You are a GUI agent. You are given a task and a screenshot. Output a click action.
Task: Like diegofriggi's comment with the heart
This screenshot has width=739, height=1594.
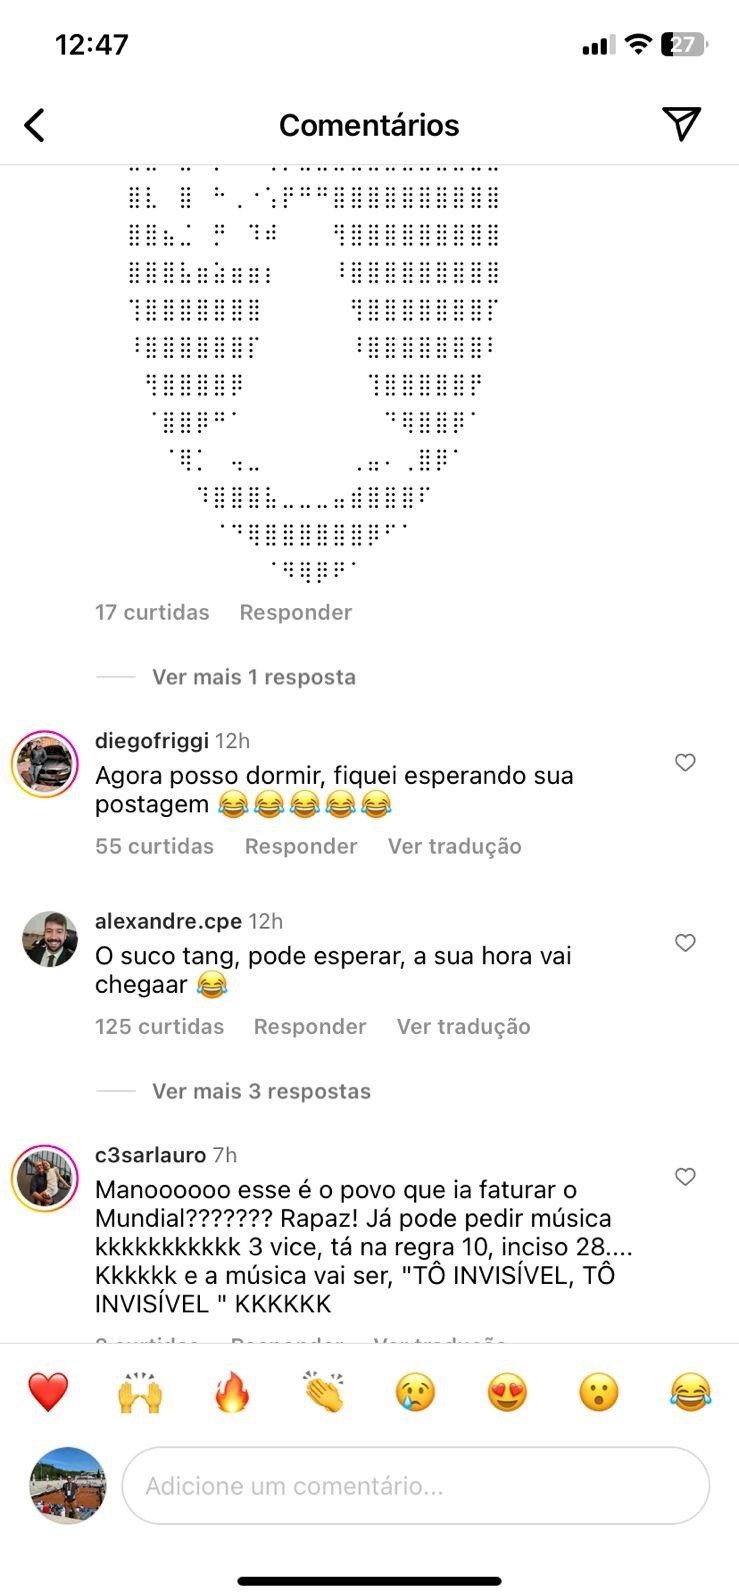[x=685, y=763]
